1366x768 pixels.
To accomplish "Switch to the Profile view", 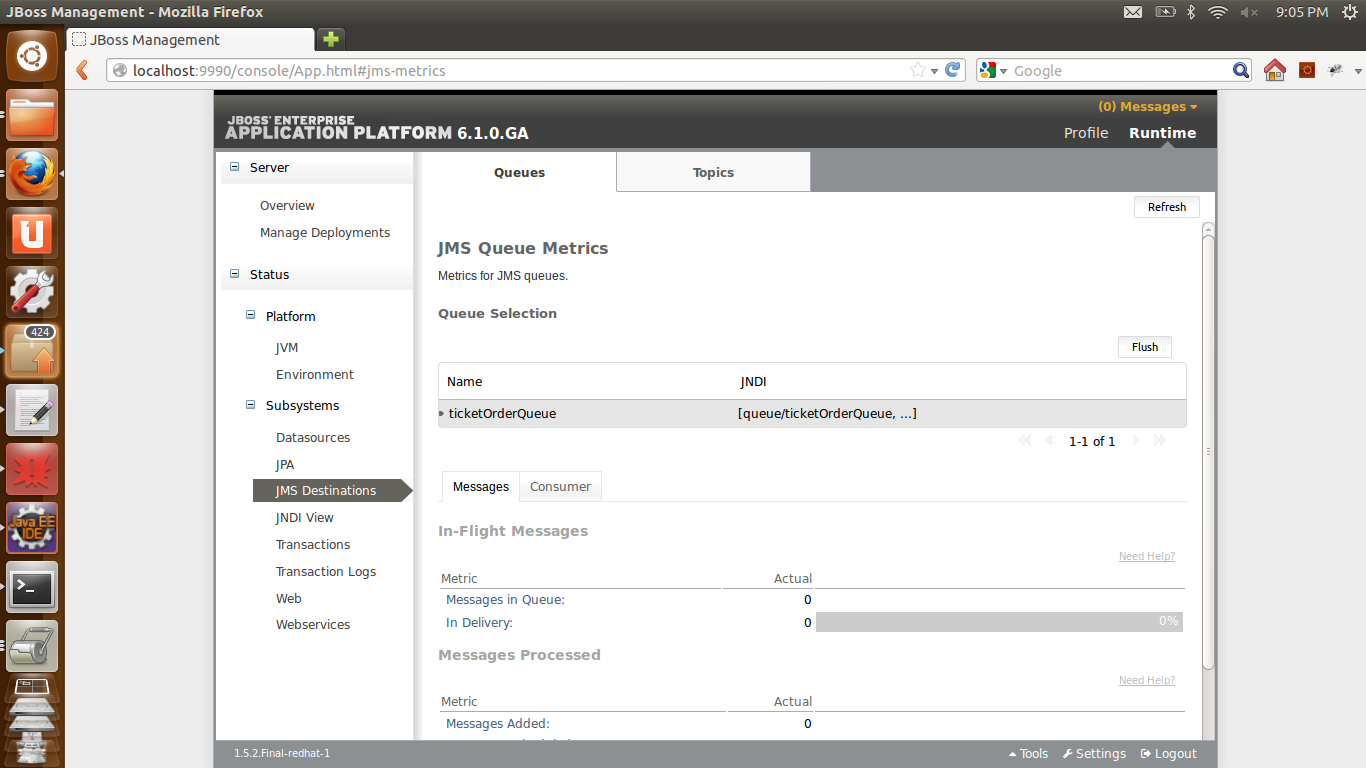I will click(1085, 132).
